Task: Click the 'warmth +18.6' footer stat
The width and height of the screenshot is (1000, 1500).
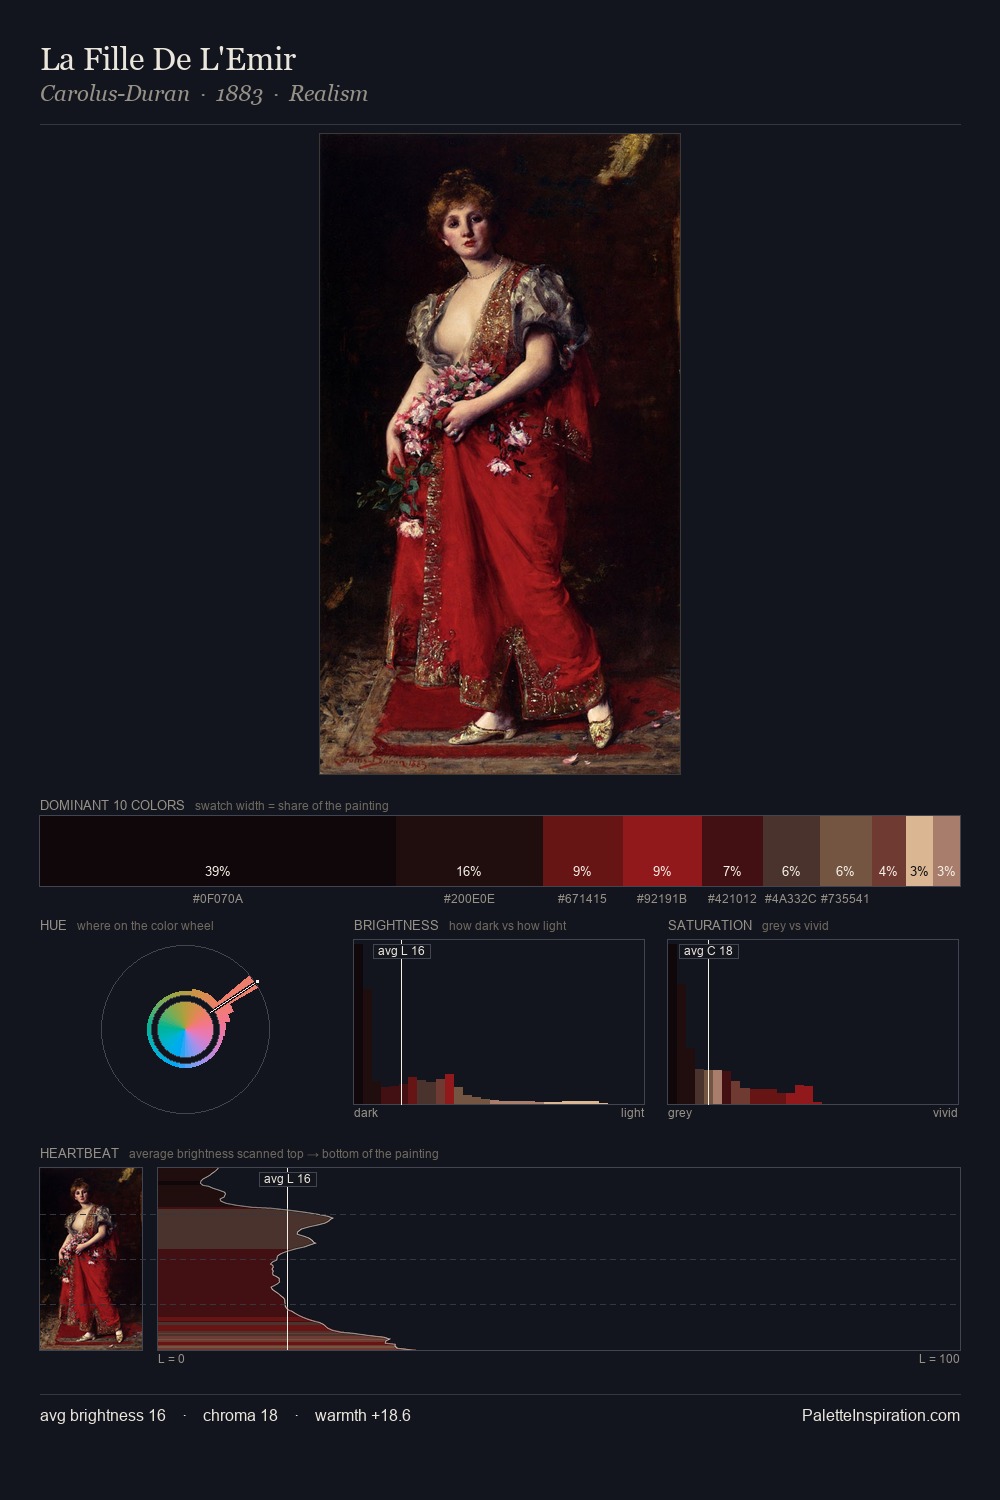Action: click(363, 1415)
